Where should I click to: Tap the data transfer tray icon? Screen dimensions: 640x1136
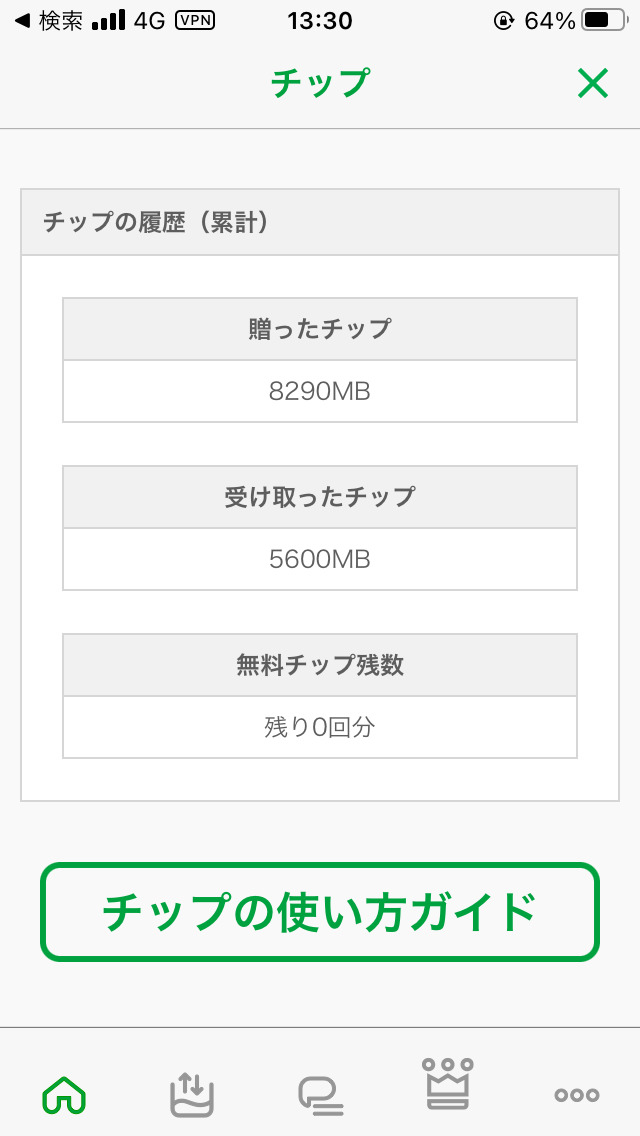(191, 1094)
